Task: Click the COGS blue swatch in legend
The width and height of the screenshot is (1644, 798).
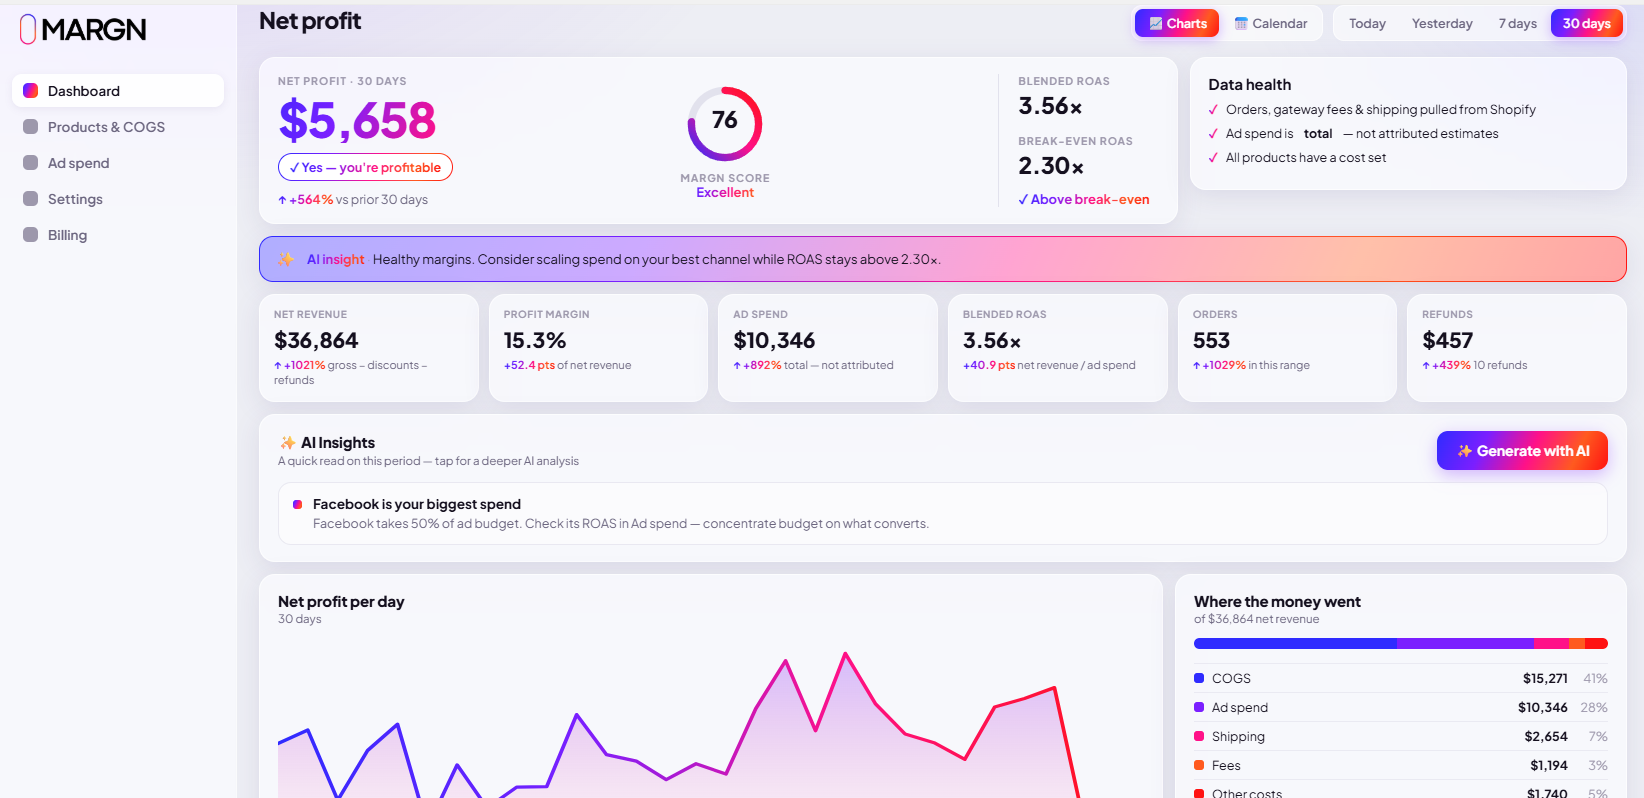Action: coord(1199,678)
